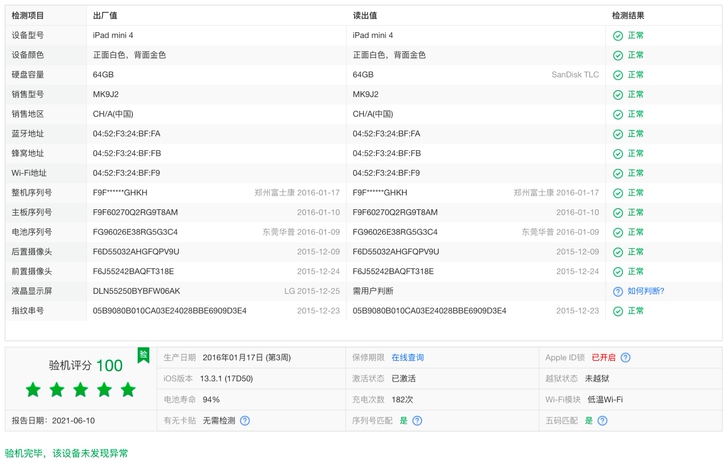Click the 液晶显示屏 row label
This screenshot has width=728, height=466.
point(32,291)
